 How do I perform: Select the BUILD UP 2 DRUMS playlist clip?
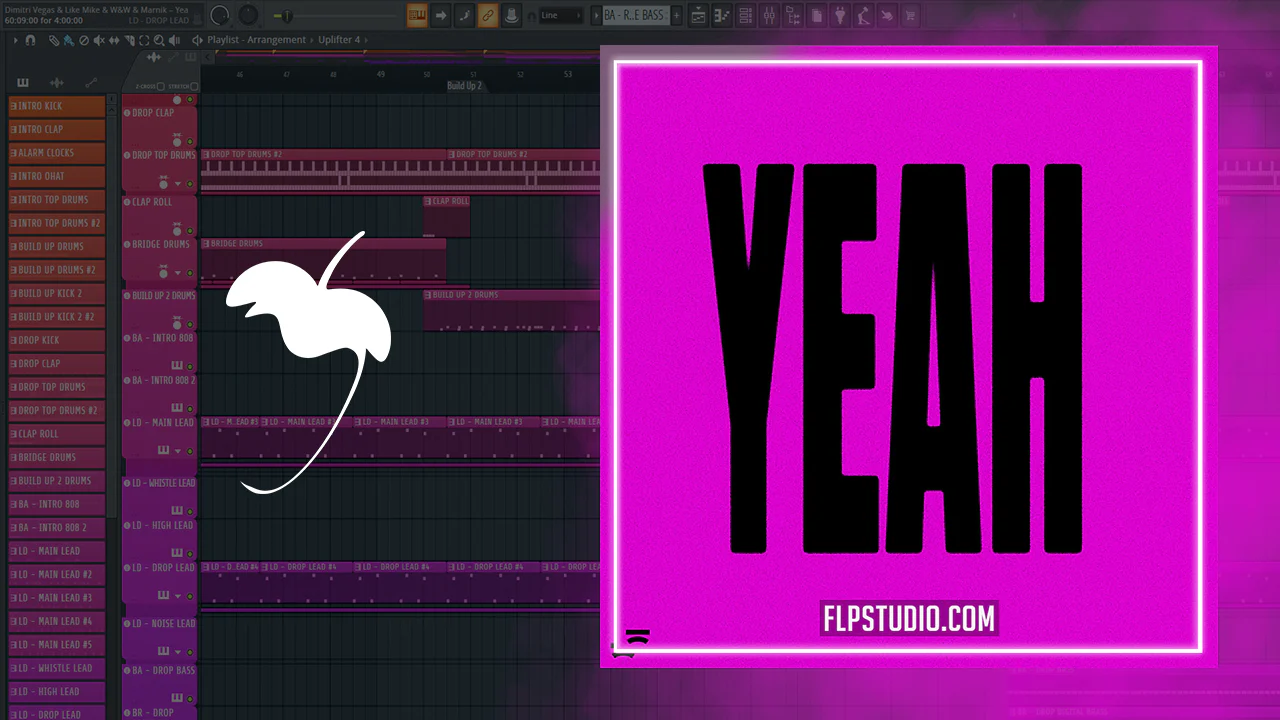point(512,310)
